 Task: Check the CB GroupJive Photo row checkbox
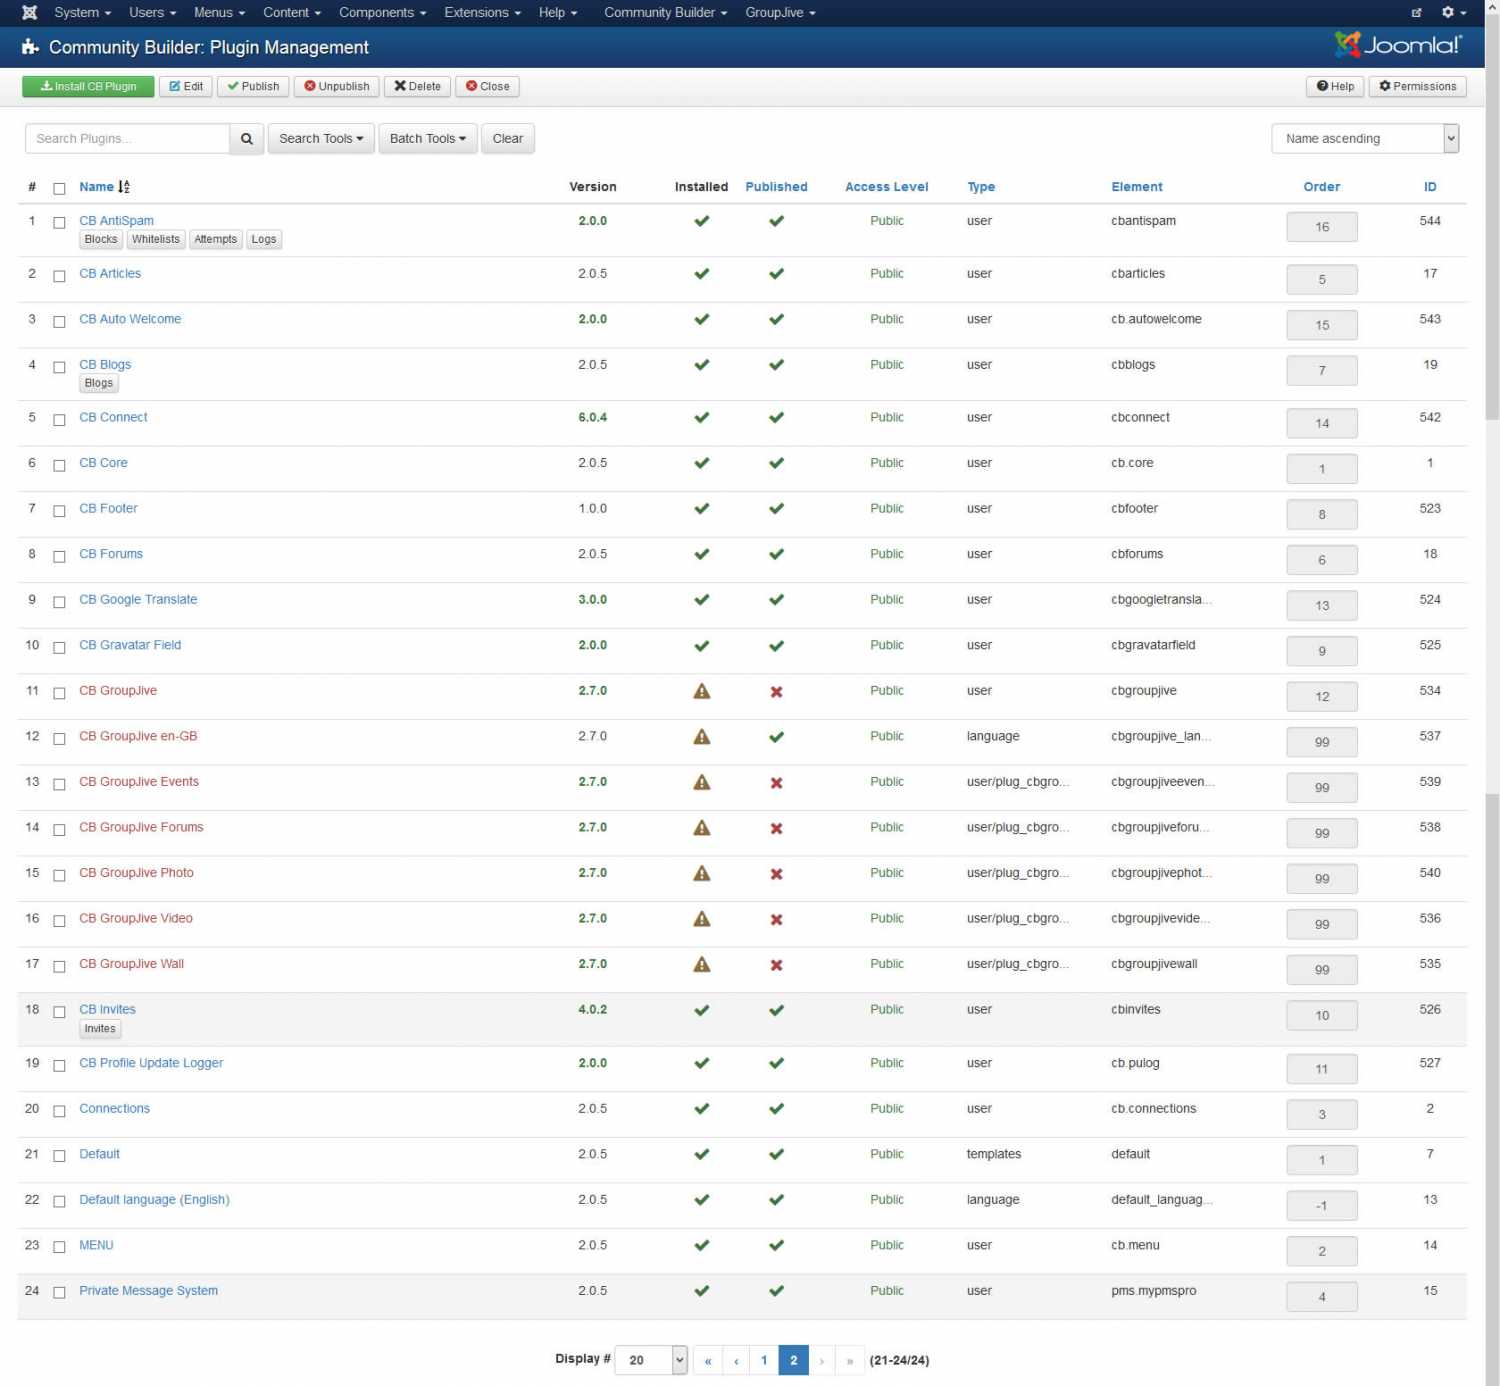tap(59, 875)
